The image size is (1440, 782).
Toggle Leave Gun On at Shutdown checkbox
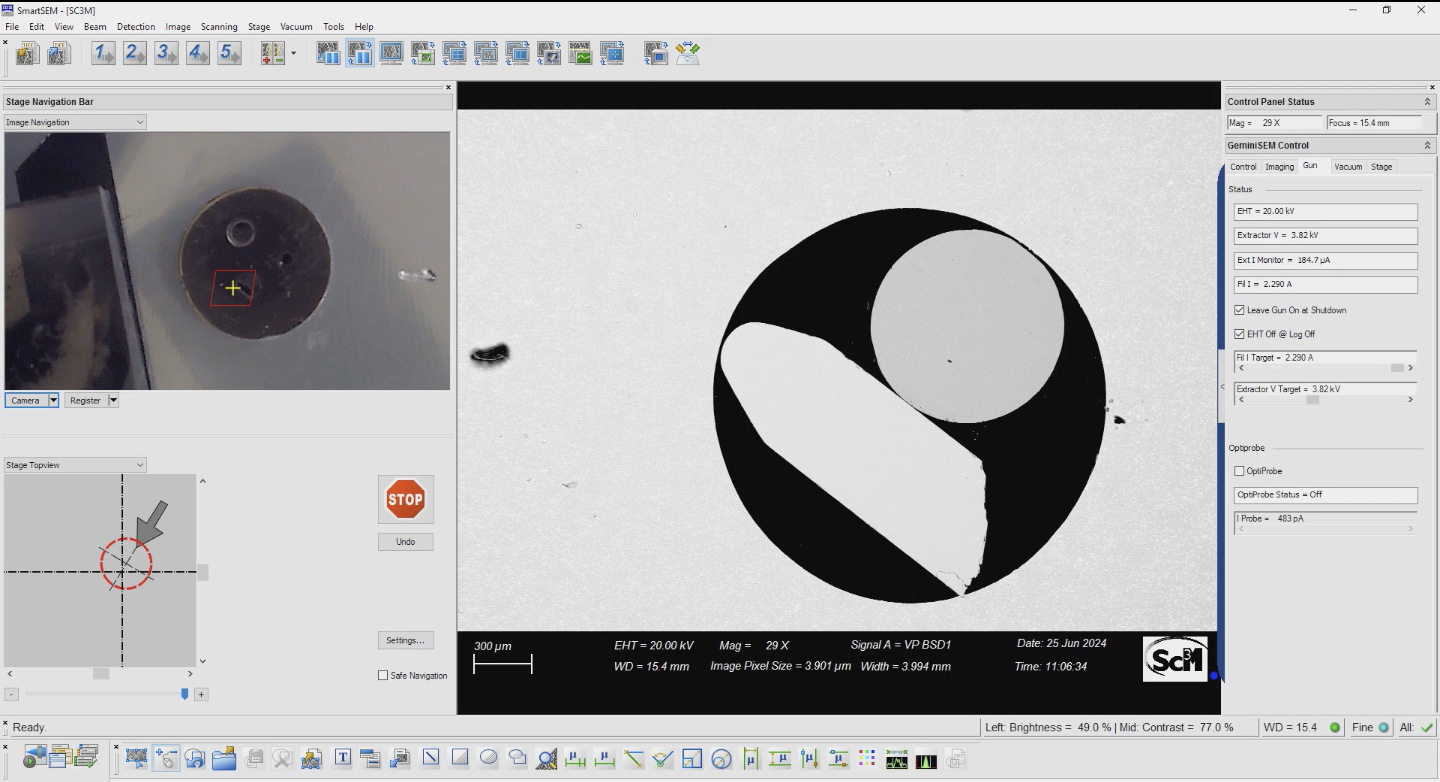[x=1240, y=310]
